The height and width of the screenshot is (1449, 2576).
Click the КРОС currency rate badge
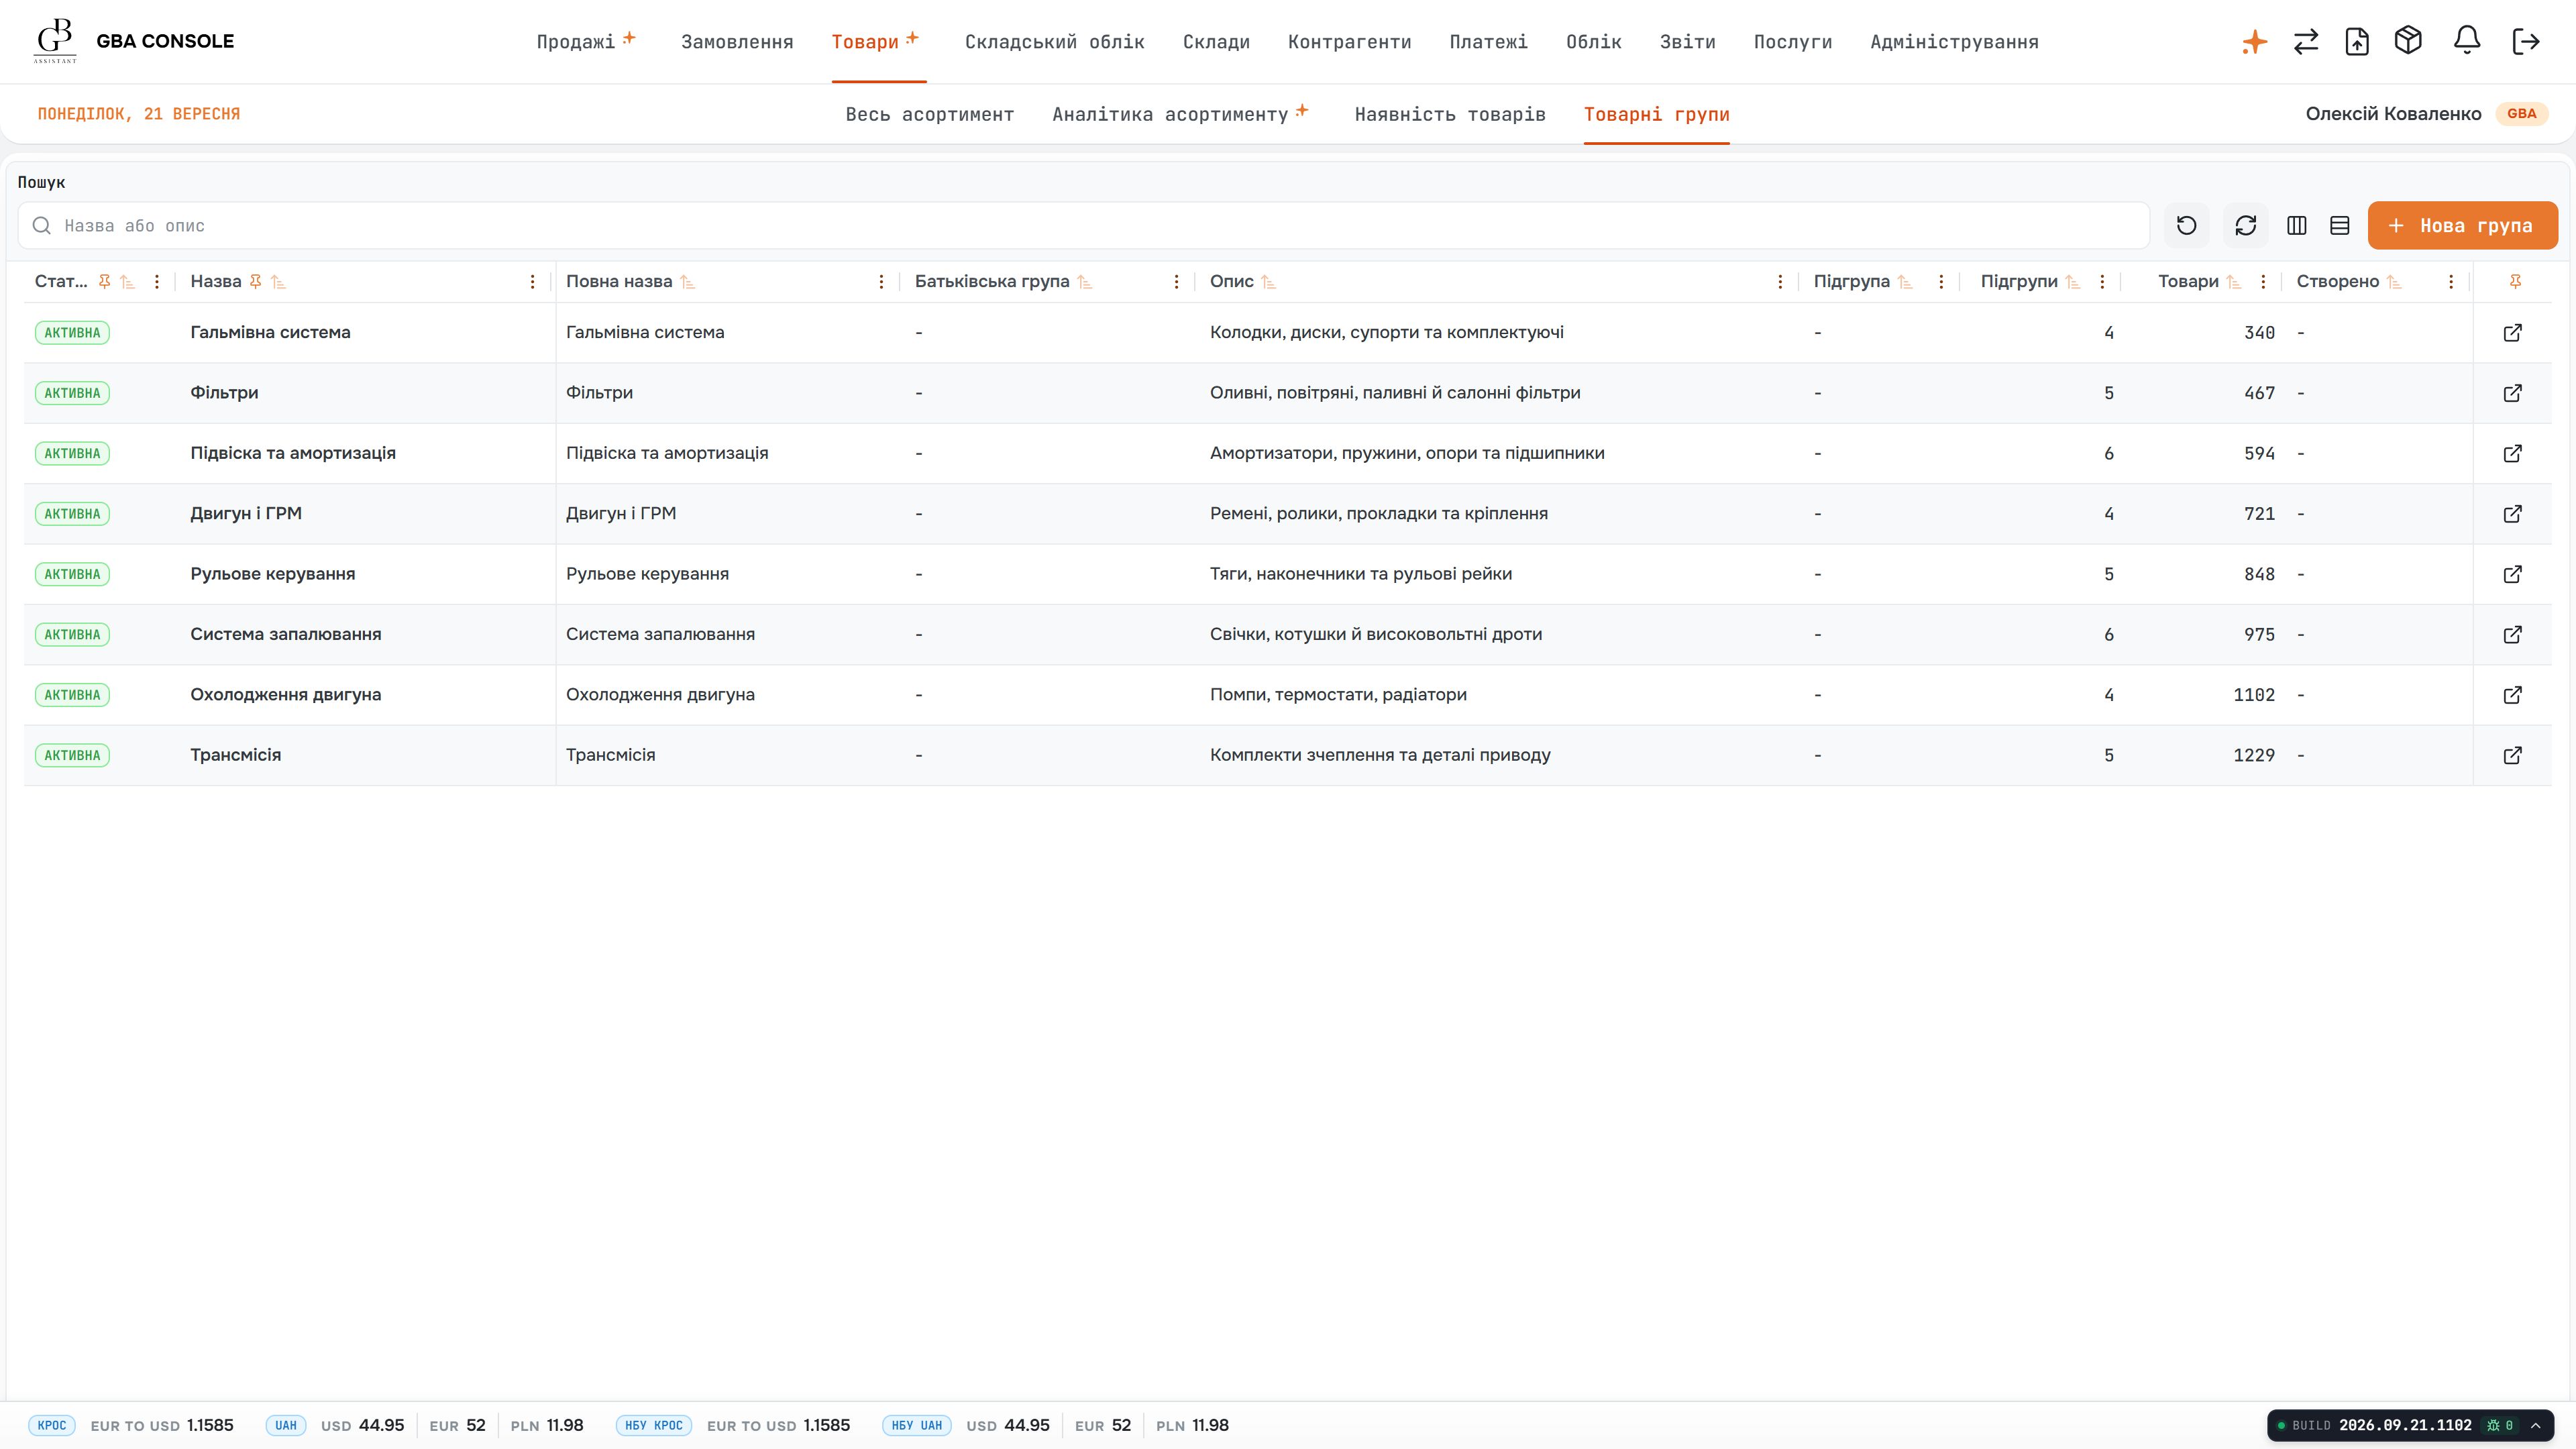tap(52, 1426)
